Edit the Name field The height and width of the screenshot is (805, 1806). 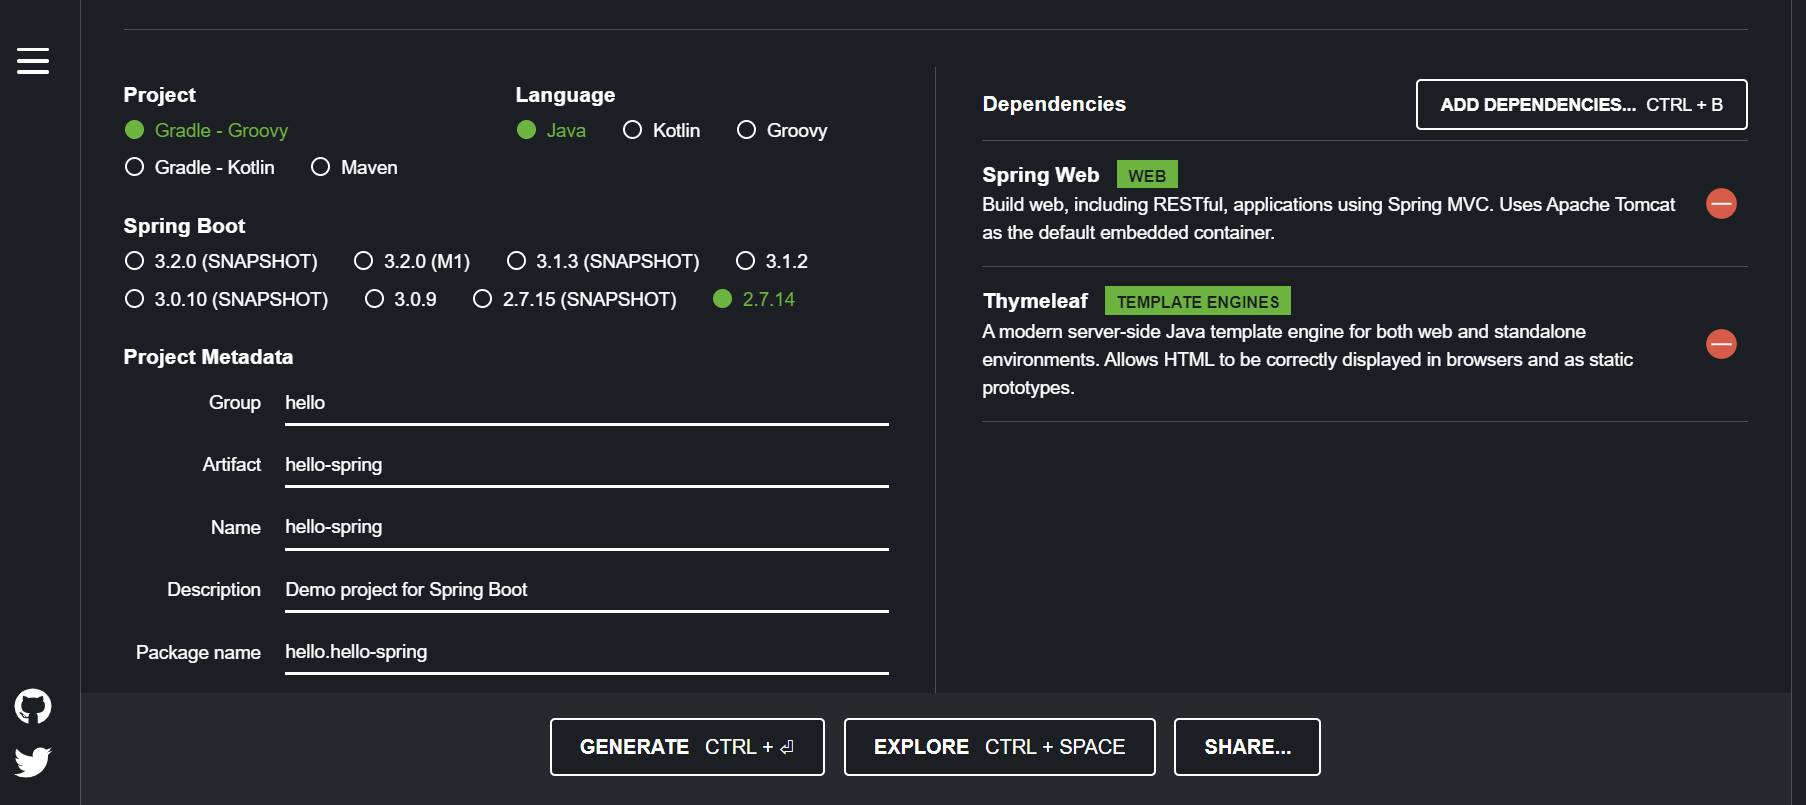pos(587,527)
